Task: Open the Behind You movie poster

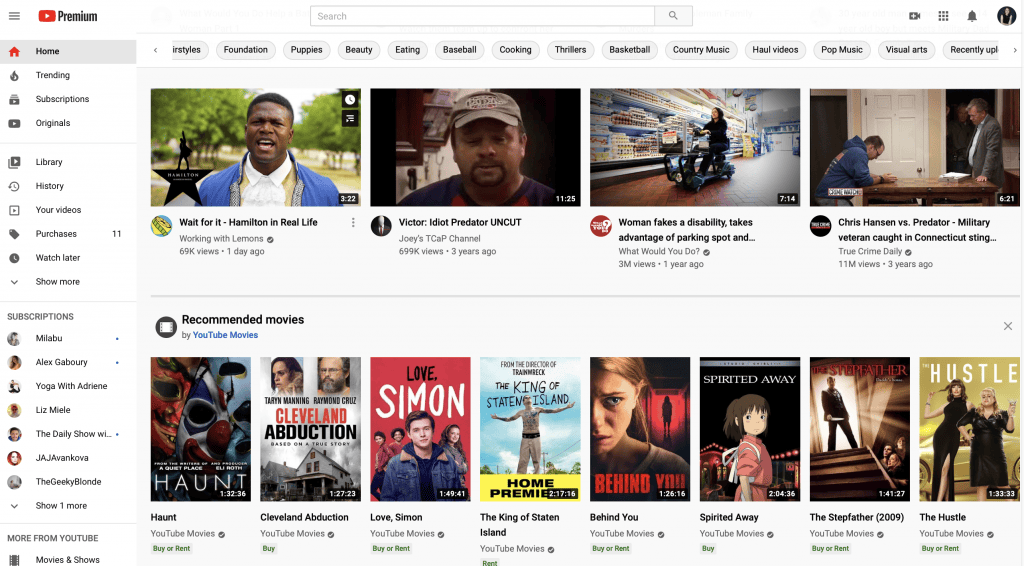Action: [x=640, y=429]
